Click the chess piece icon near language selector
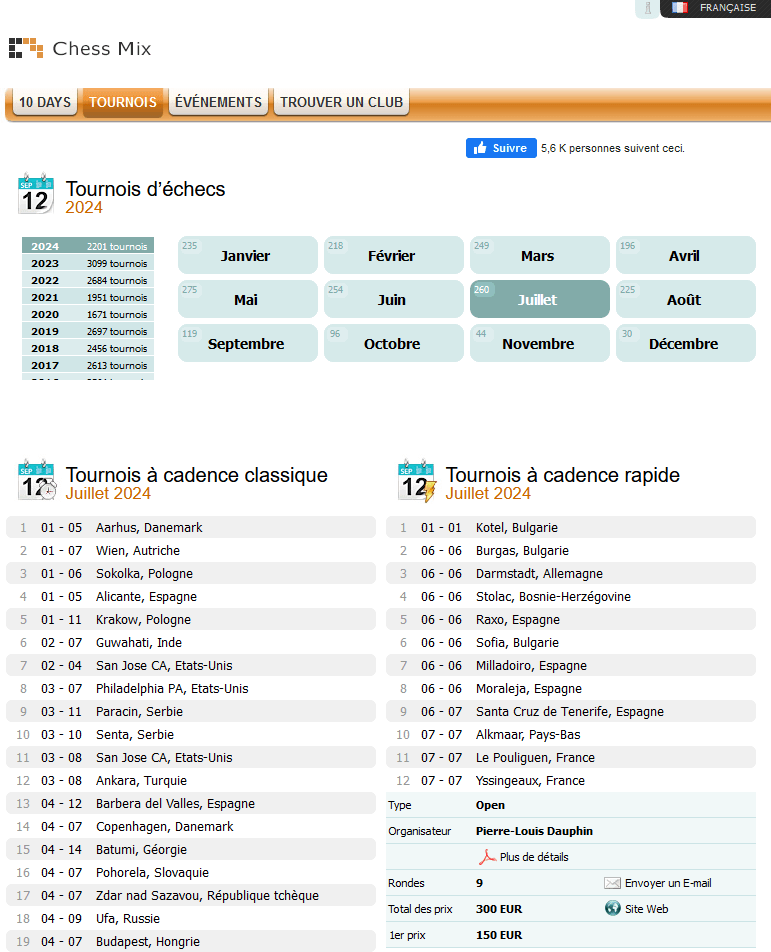Viewport: 771px width, 952px height. tap(648, 8)
